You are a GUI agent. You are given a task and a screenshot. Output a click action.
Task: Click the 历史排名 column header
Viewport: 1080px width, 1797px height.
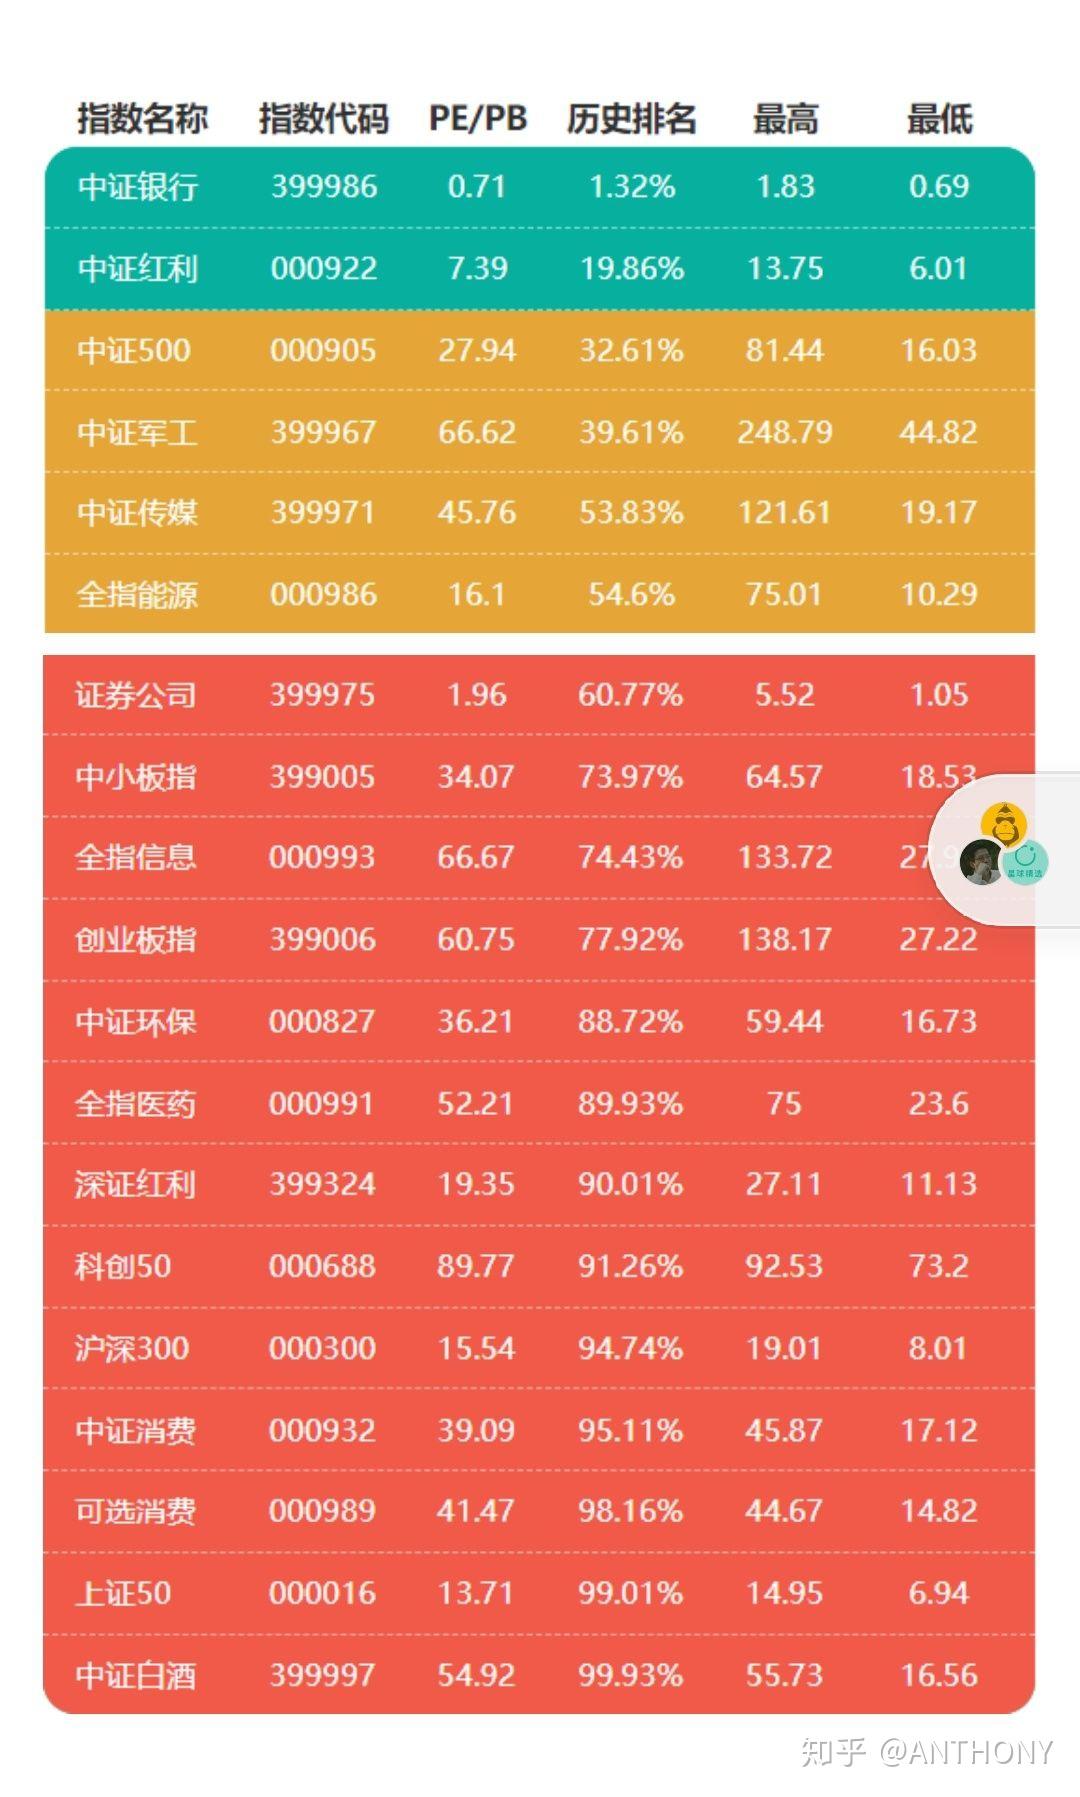631,119
